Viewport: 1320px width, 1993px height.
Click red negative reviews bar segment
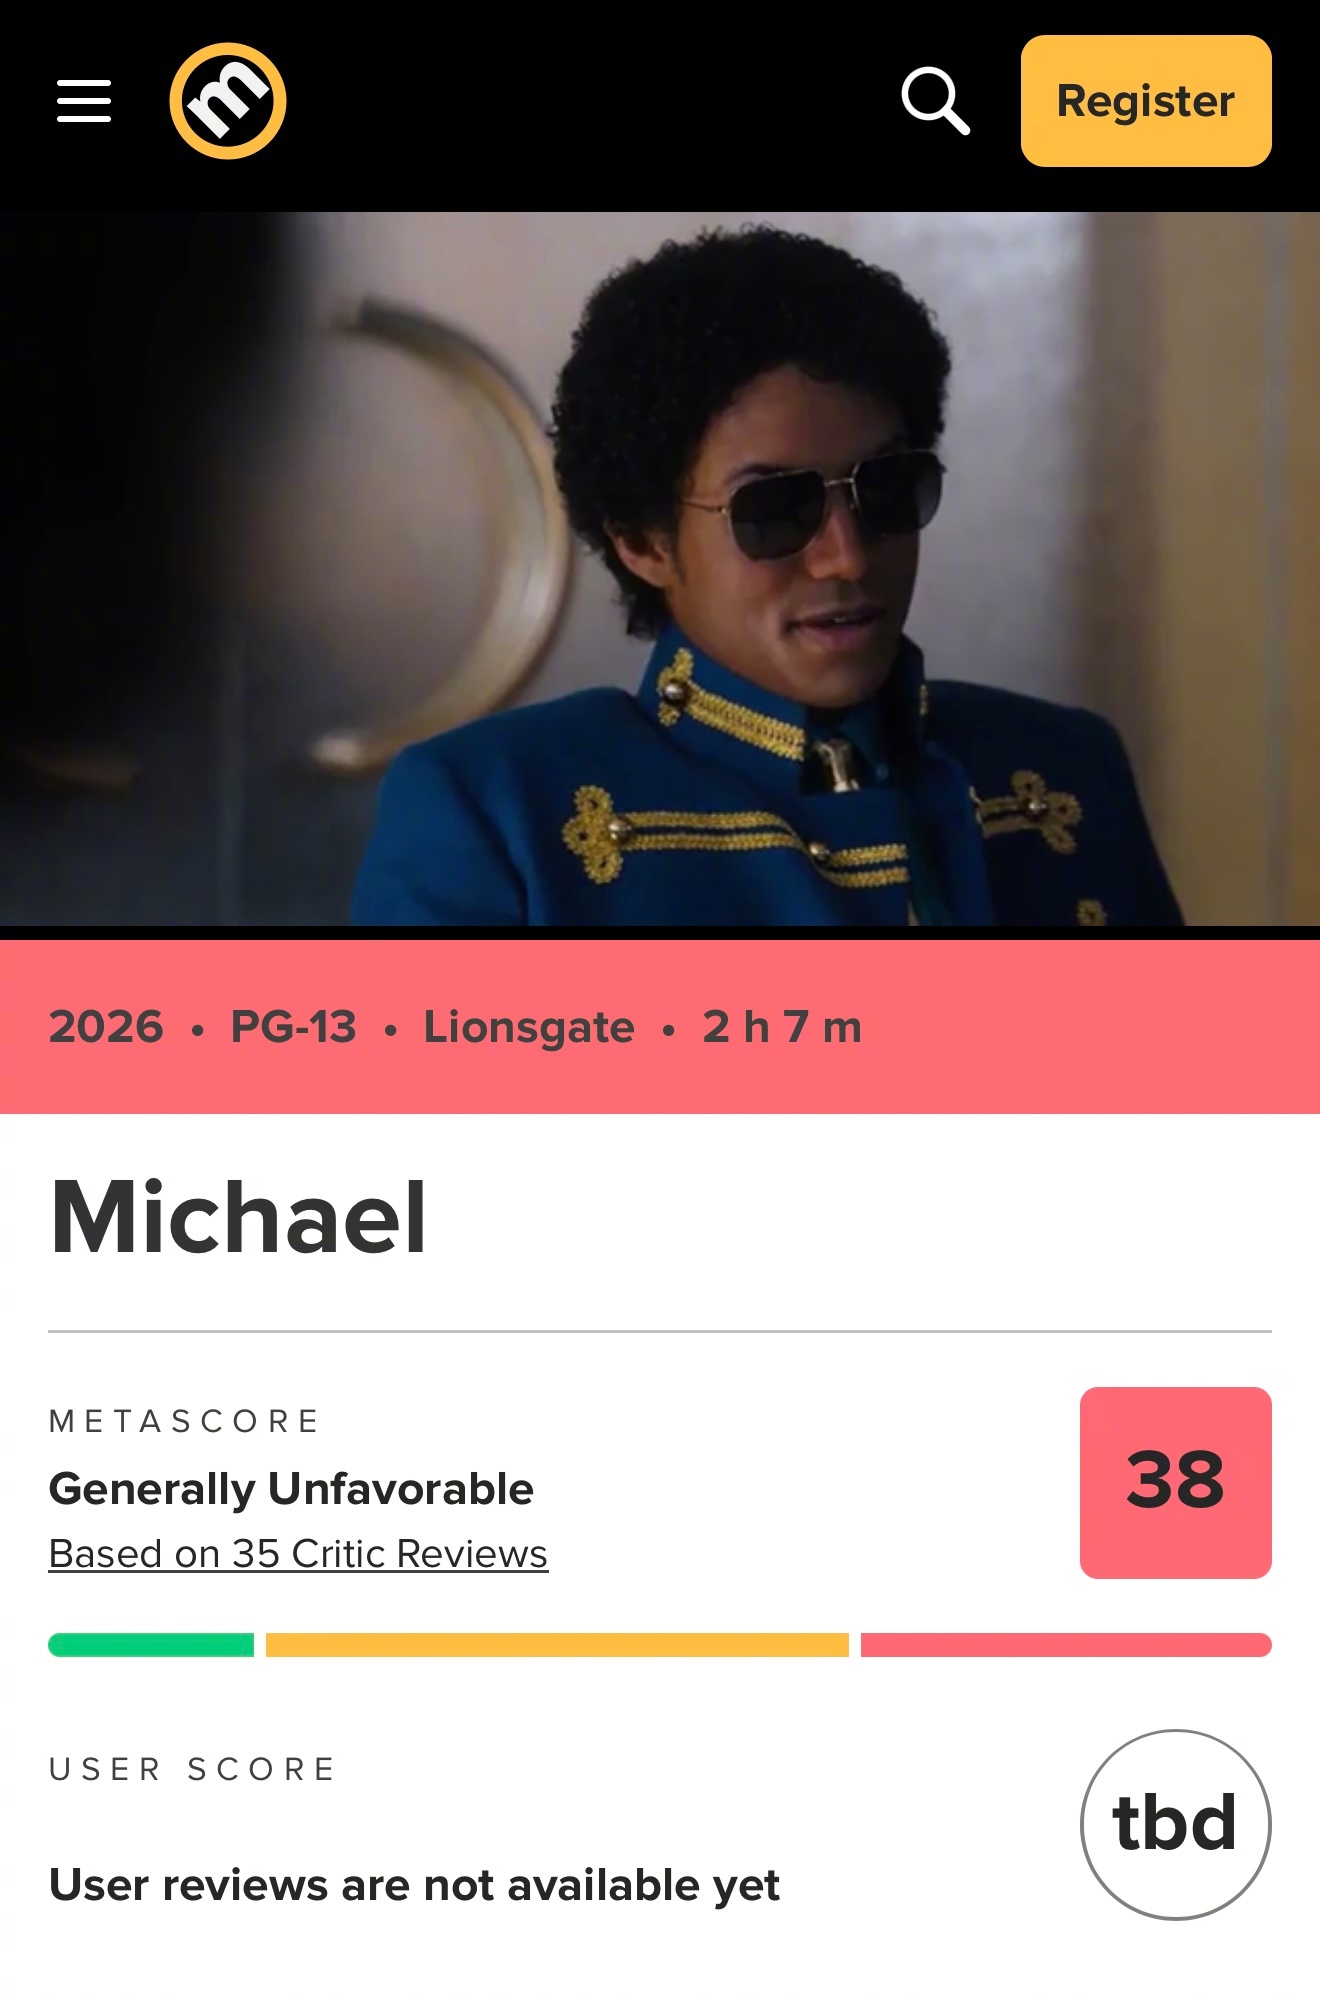click(x=1066, y=1644)
